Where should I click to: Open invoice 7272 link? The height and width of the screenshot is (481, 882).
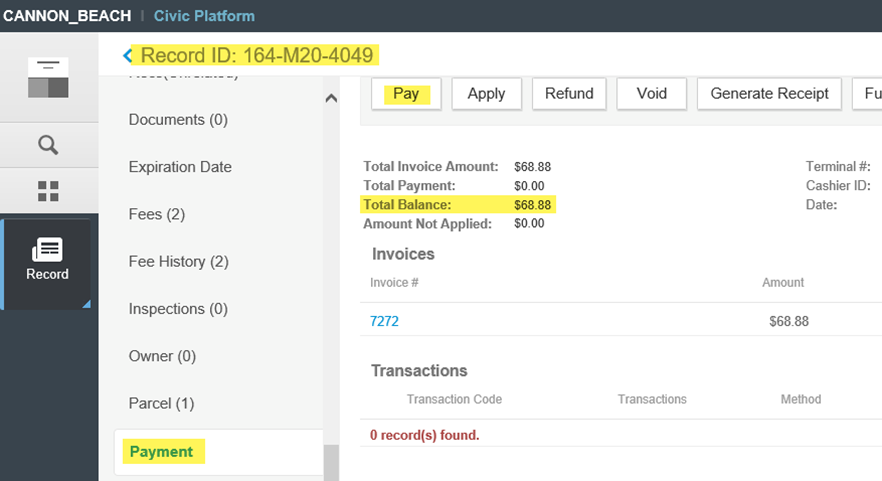[385, 322]
